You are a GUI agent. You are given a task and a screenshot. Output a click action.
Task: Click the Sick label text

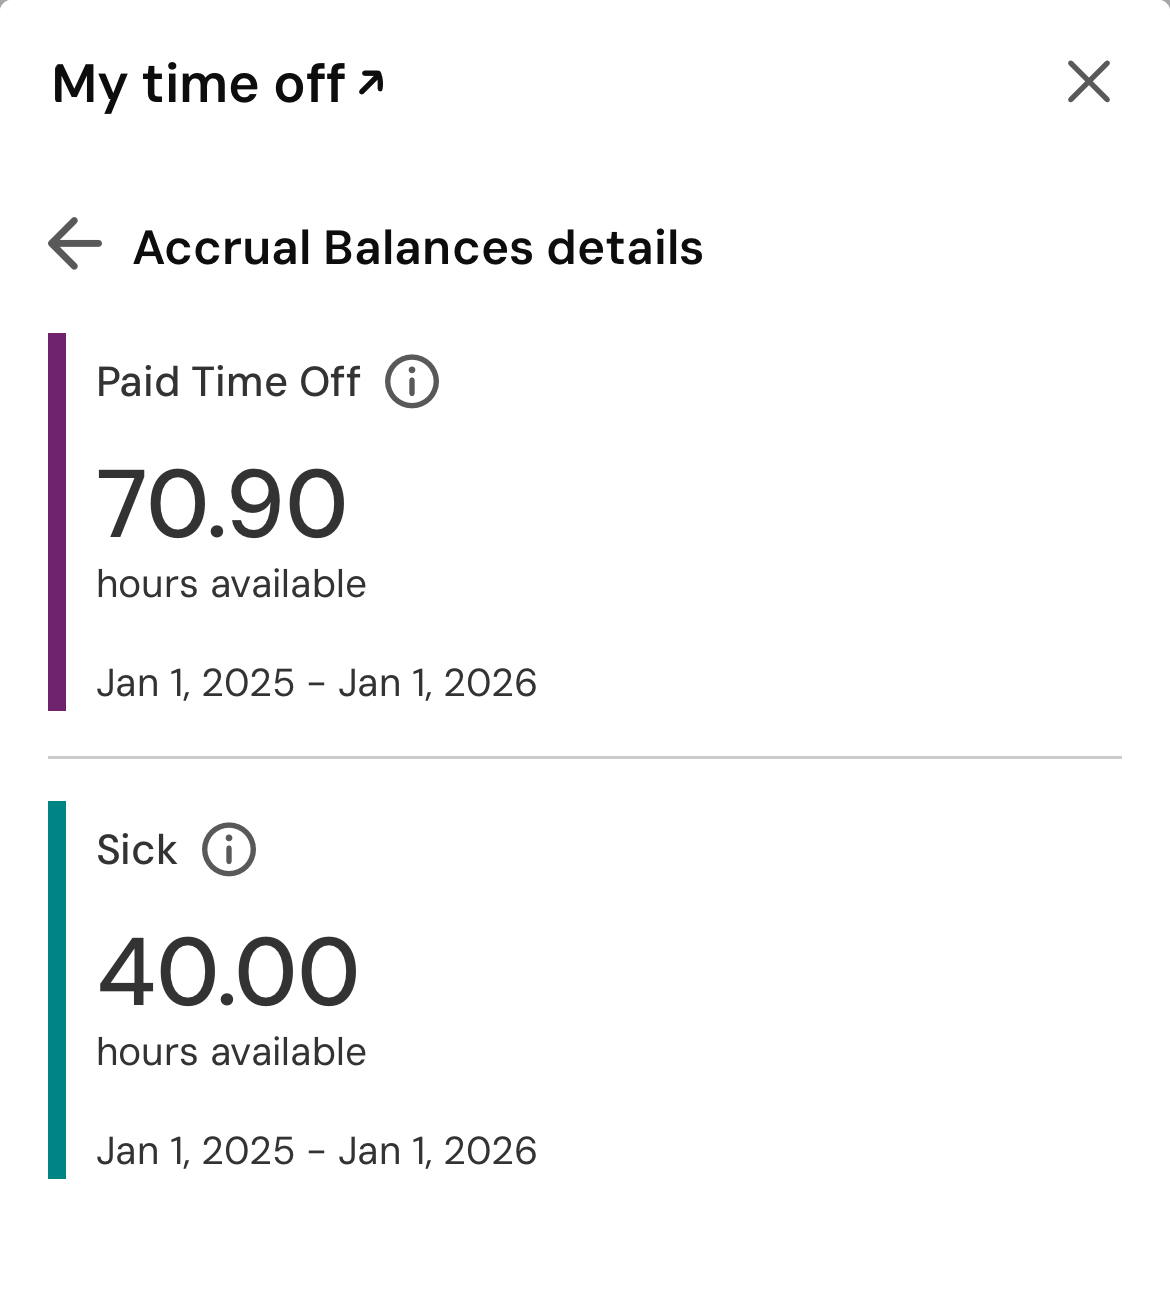[137, 850]
